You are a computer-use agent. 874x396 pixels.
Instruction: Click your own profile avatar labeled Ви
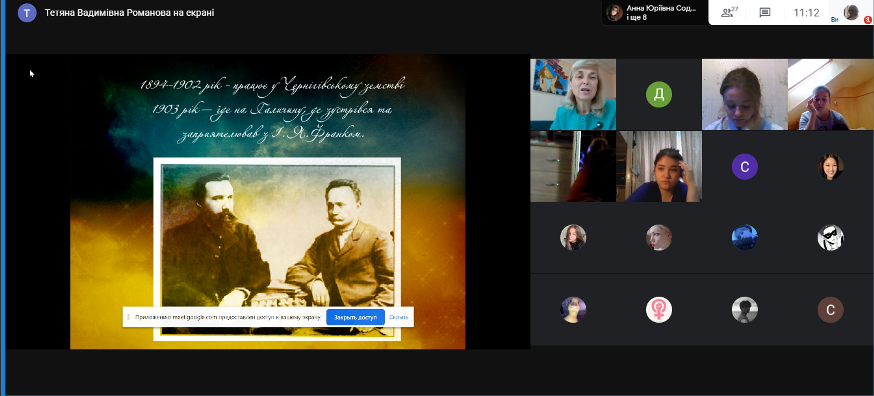tap(851, 12)
